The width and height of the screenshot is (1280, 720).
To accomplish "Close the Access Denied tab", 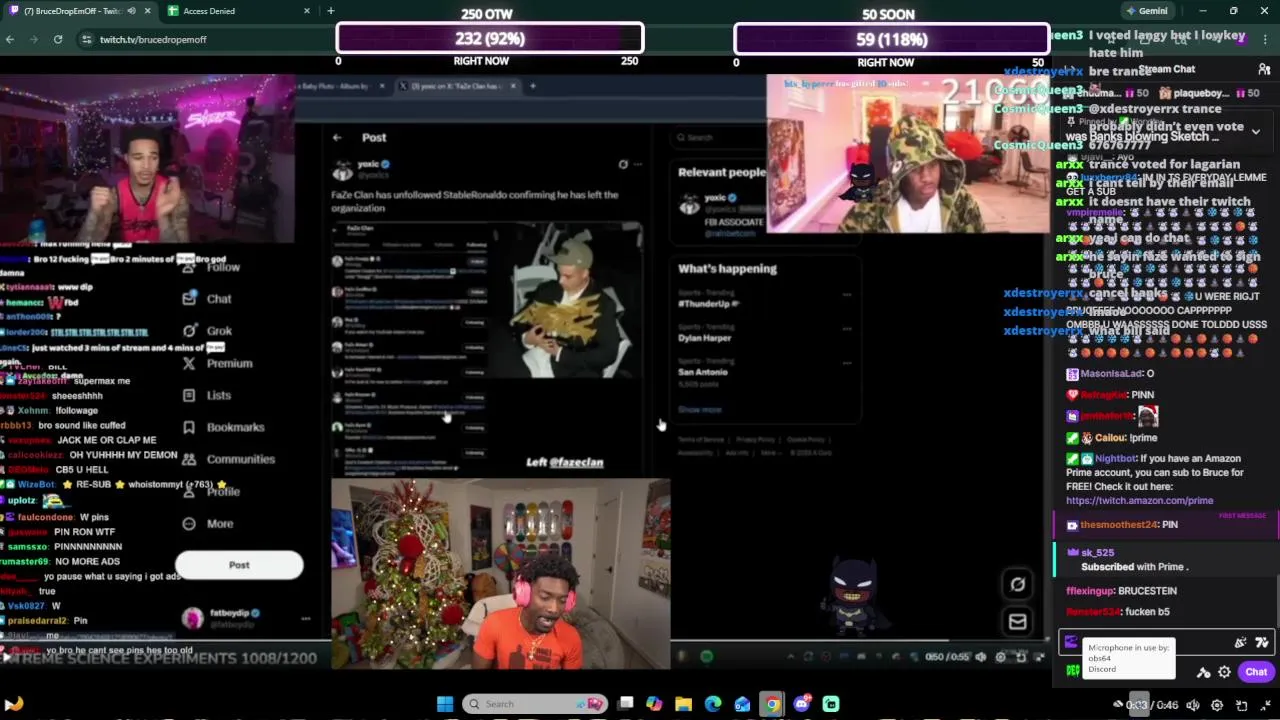I will pyautogui.click(x=307, y=11).
